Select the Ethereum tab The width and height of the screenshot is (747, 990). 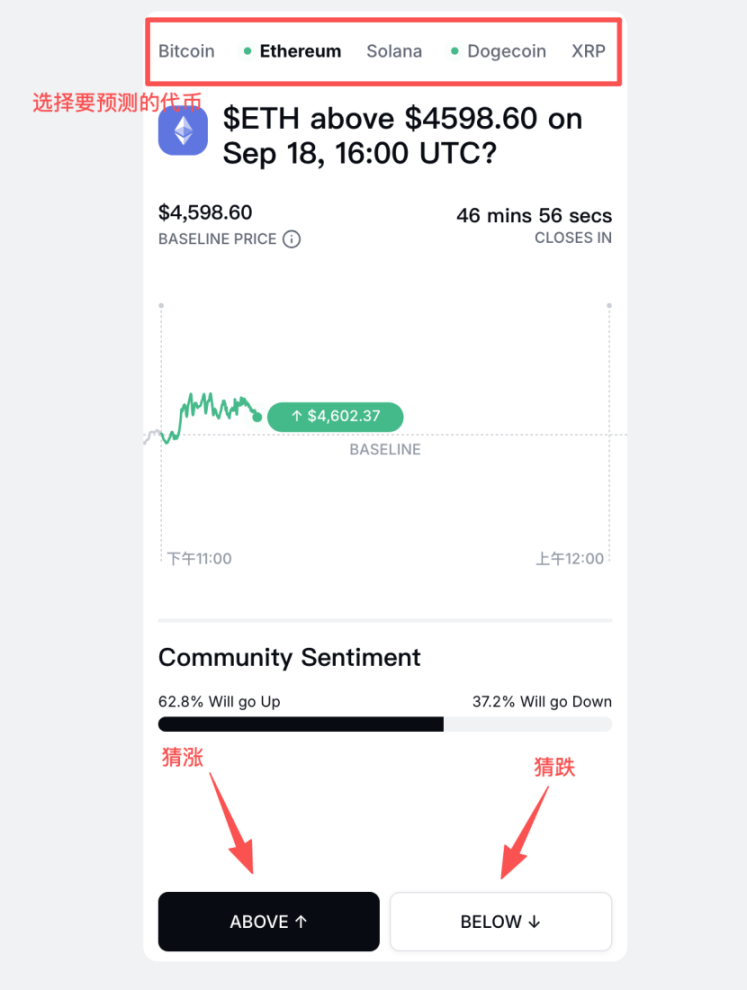[x=300, y=51]
